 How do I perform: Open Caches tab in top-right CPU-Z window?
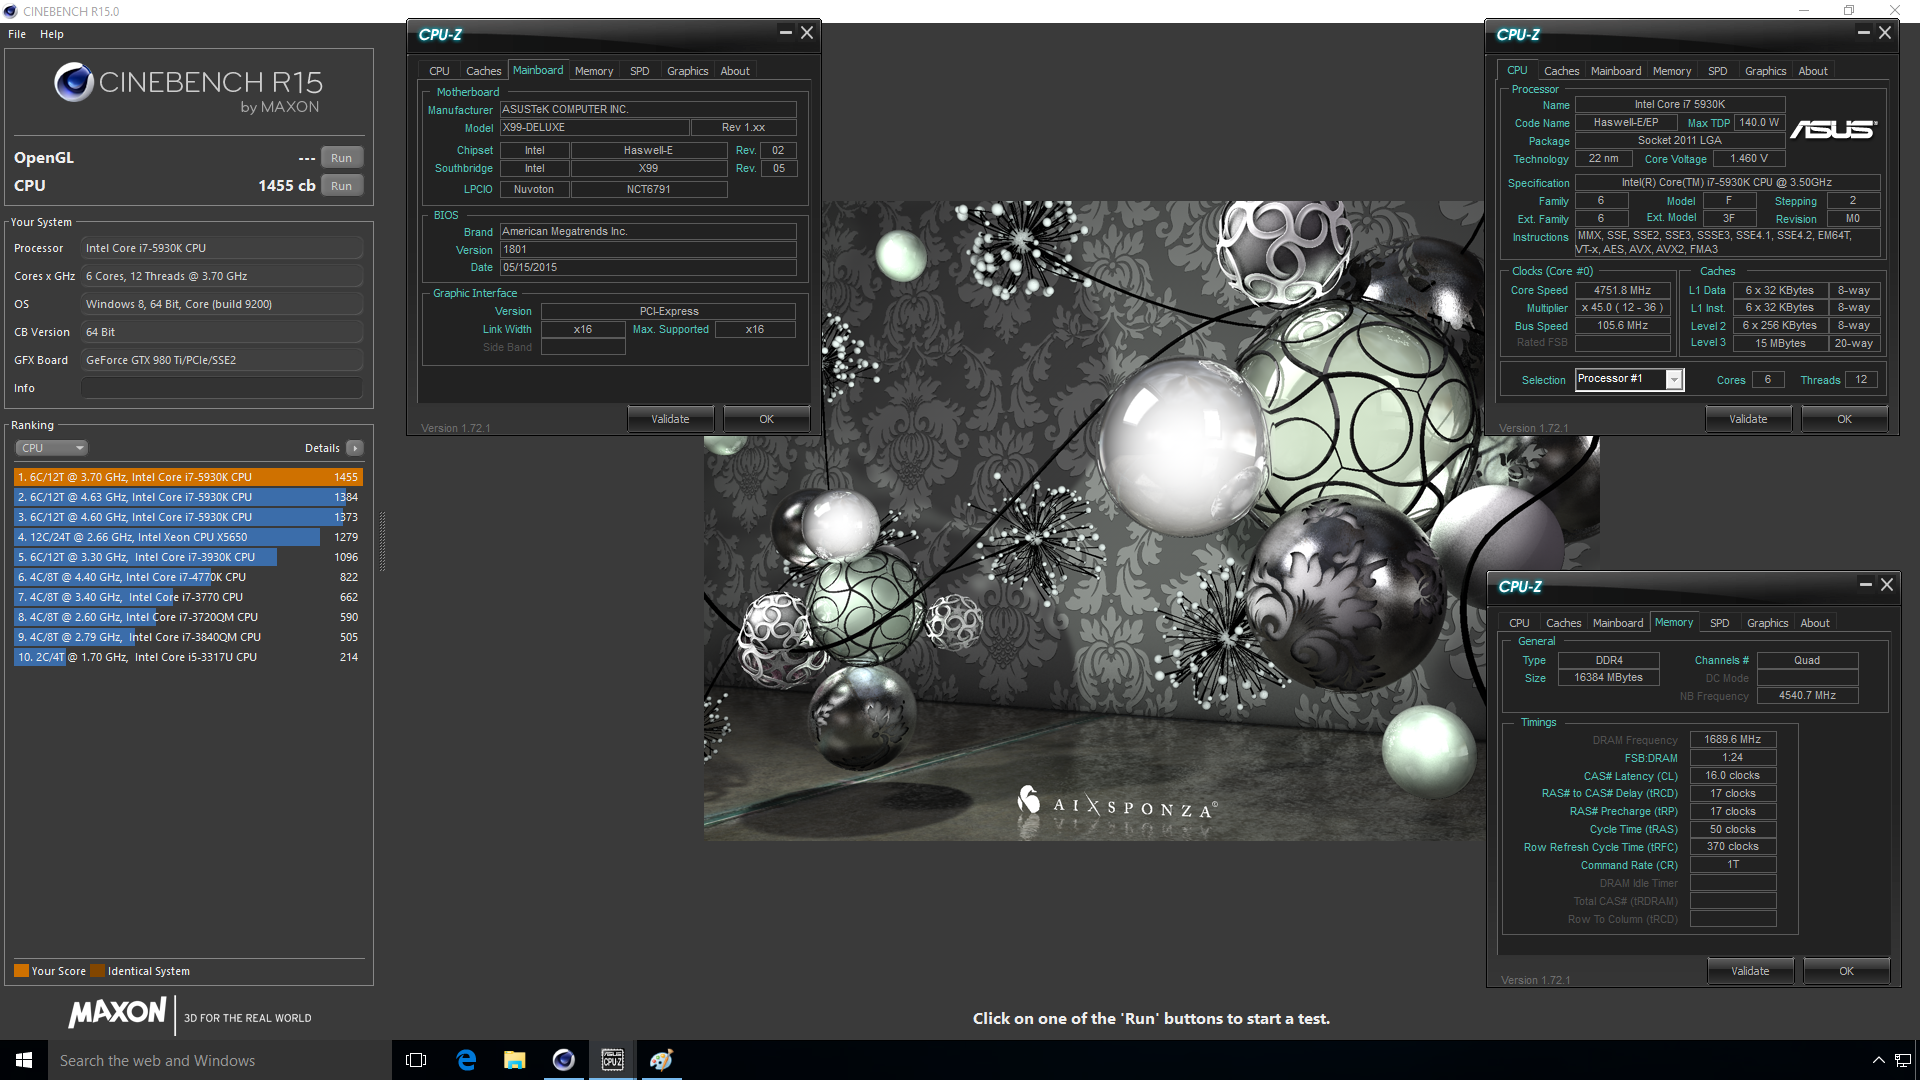coord(1561,71)
